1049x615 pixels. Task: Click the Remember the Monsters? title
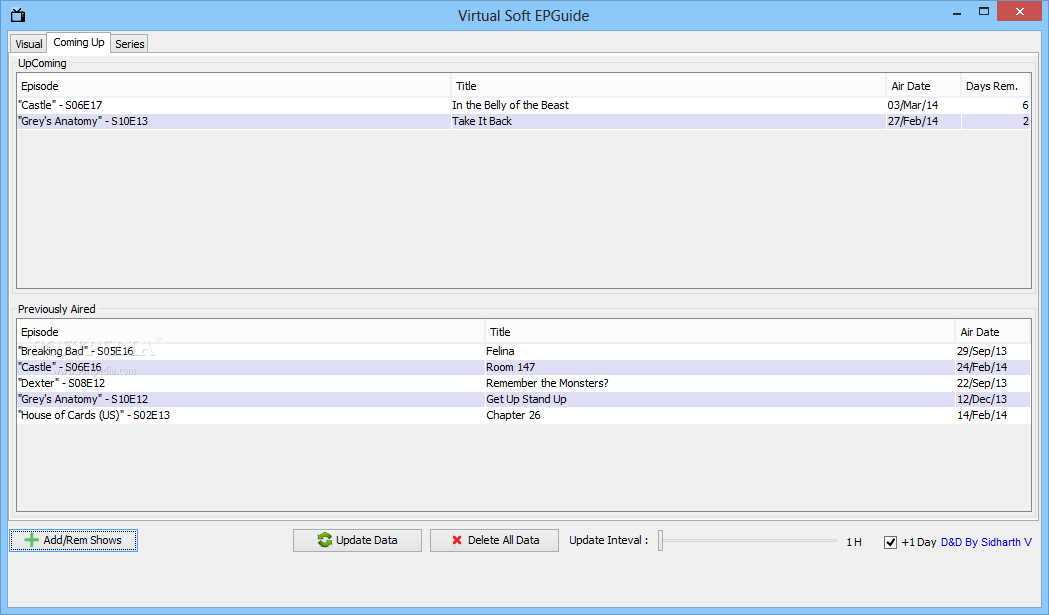coord(547,383)
